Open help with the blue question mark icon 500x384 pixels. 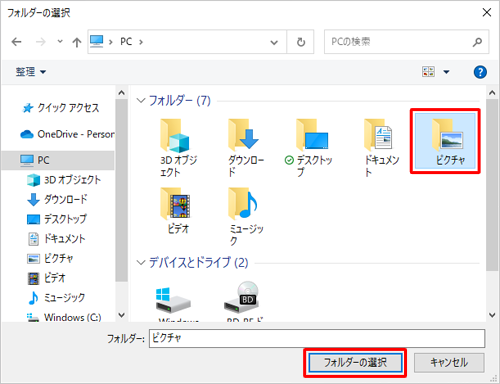[x=480, y=72]
